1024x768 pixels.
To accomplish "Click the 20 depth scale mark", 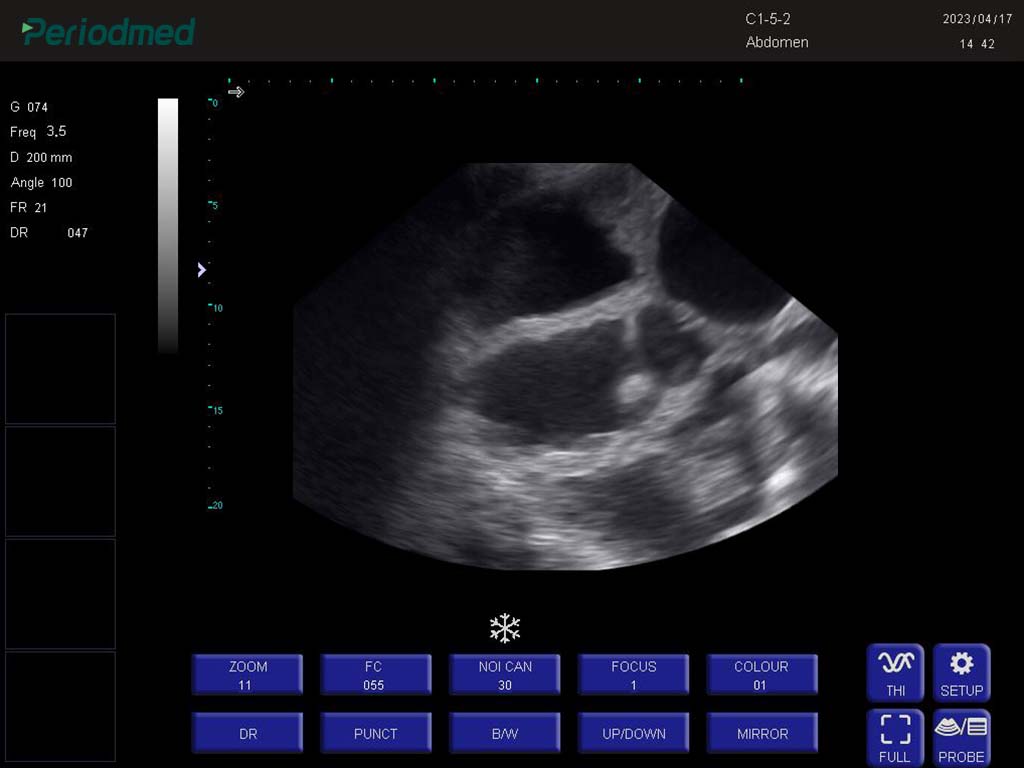I will [216, 505].
